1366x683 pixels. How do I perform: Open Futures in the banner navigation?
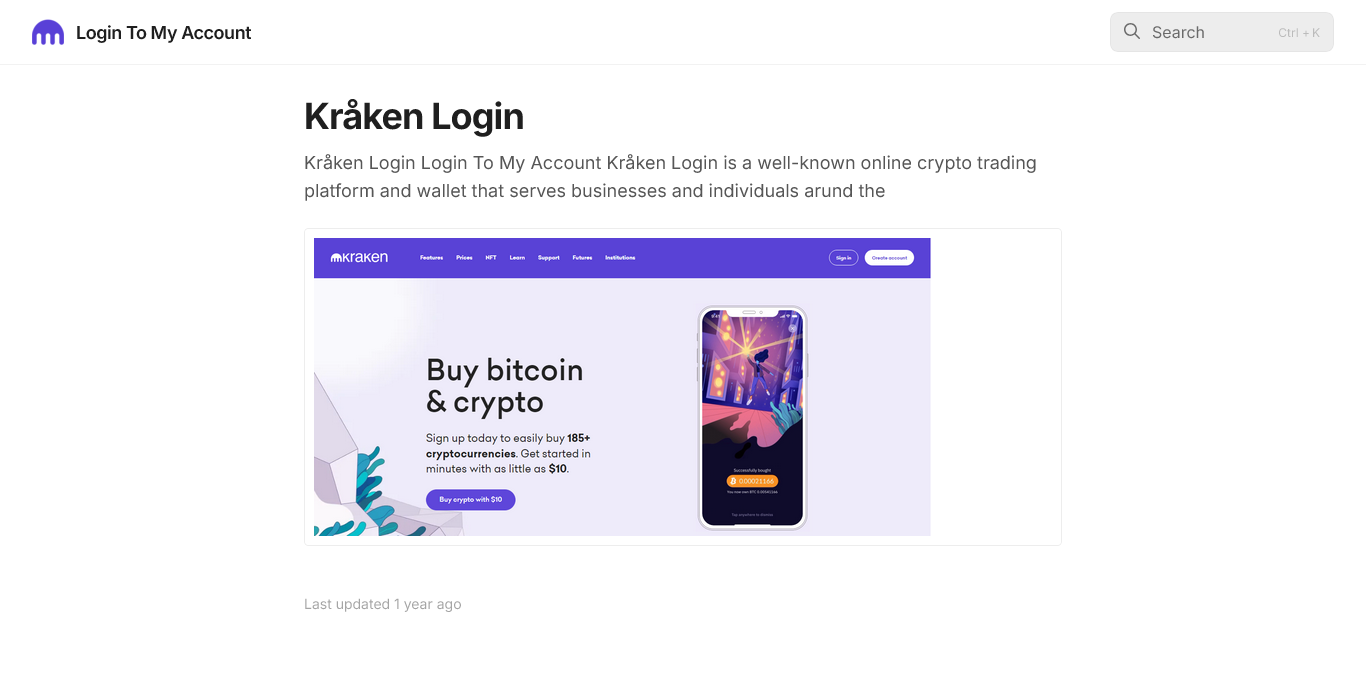582,258
